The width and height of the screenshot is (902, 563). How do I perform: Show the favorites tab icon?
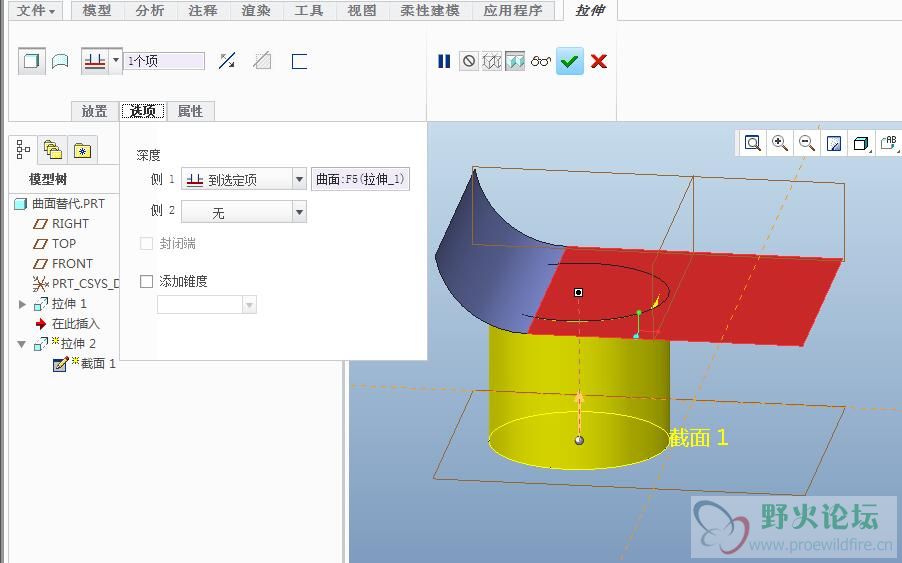[82, 150]
